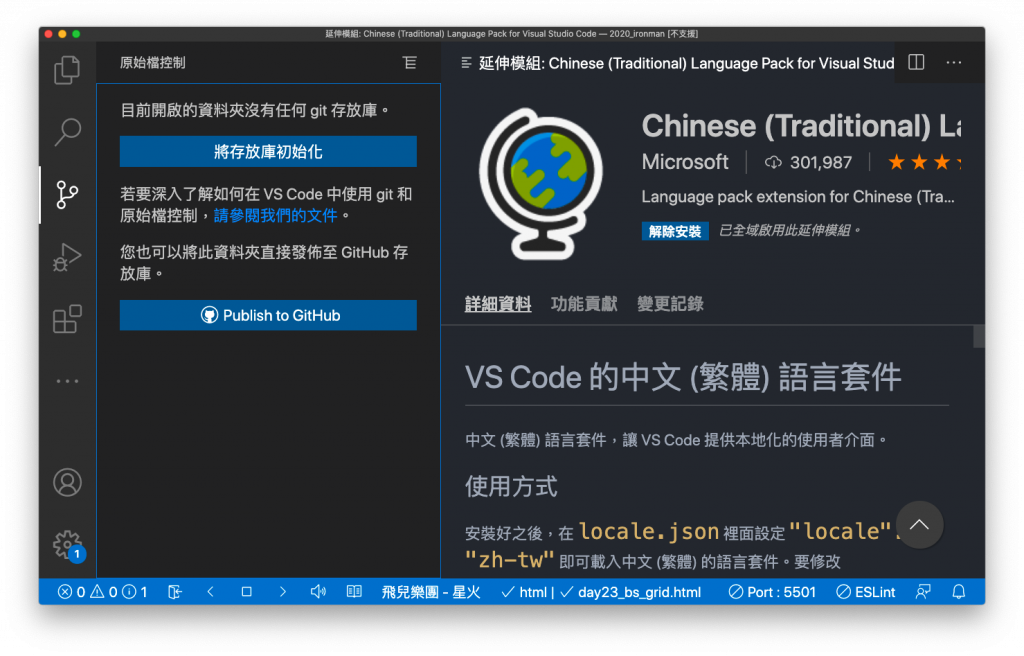1024x656 pixels.
Task: Toggle source control view list icon
Action: coord(409,63)
